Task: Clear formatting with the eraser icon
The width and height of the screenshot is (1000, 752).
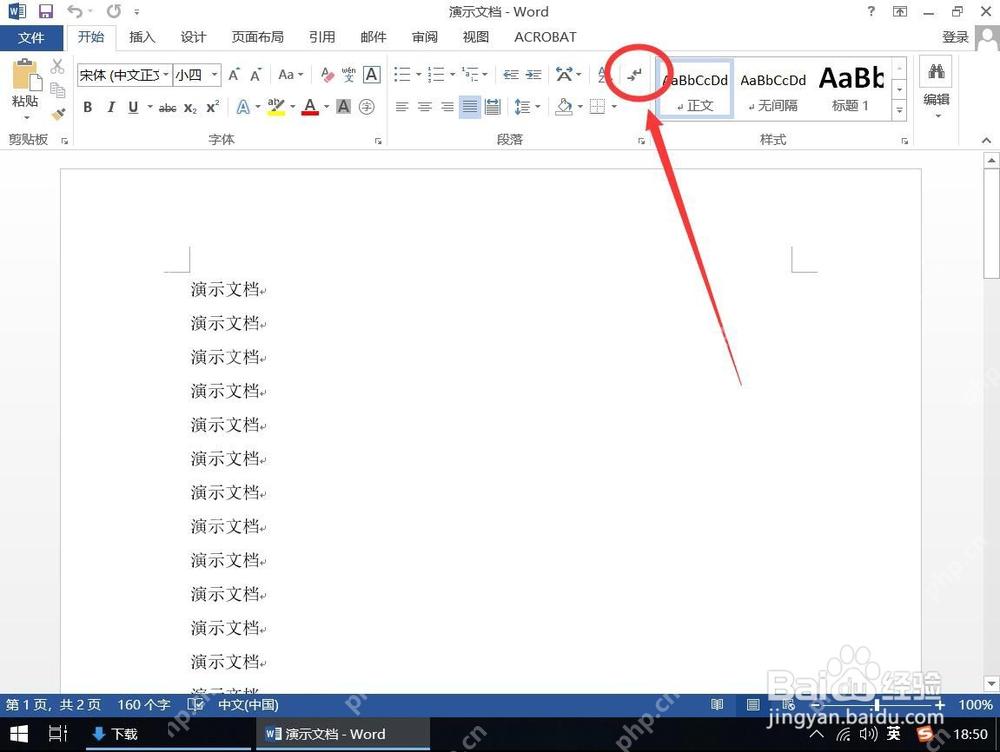Action: point(327,75)
